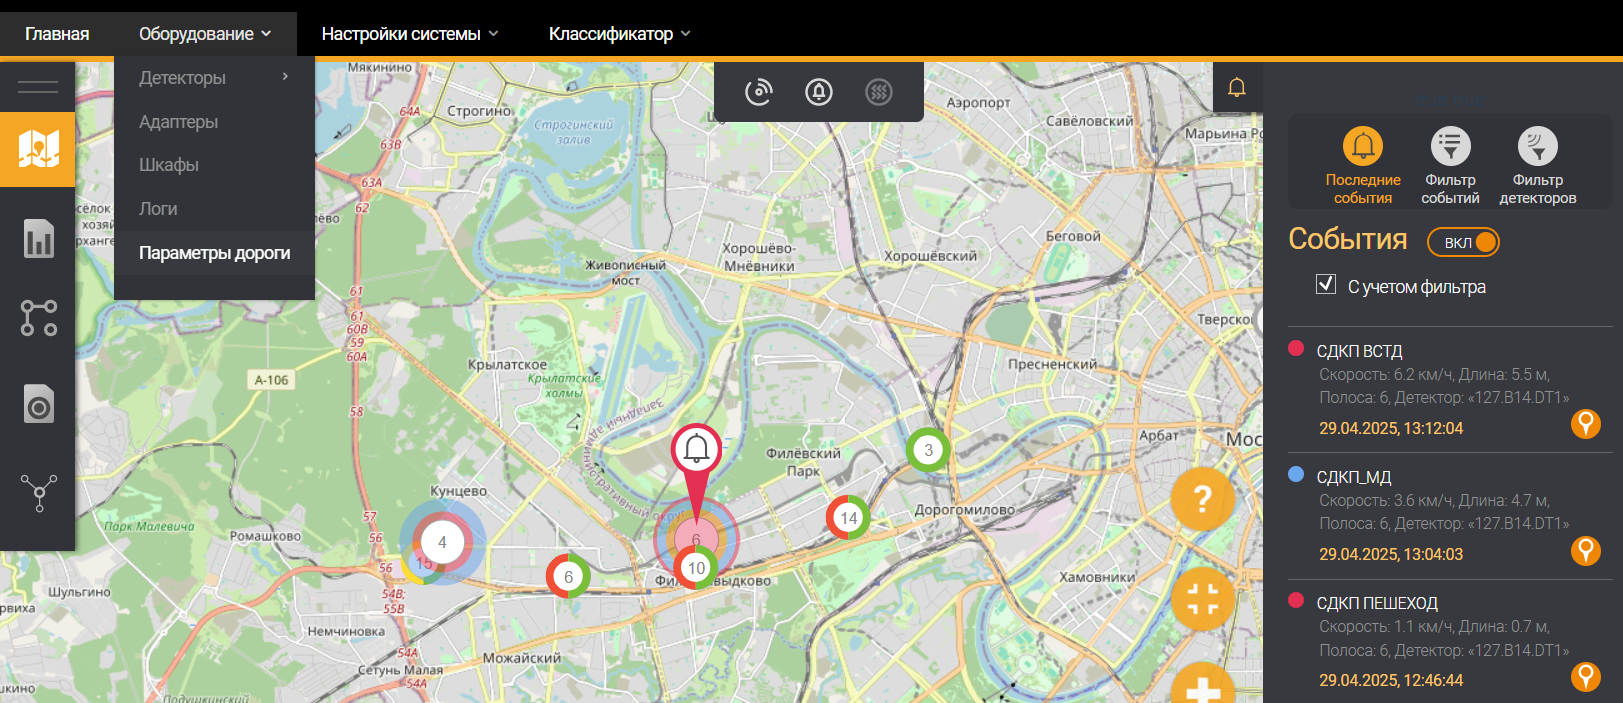Click the bell alarm toolbar icon

(819, 92)
